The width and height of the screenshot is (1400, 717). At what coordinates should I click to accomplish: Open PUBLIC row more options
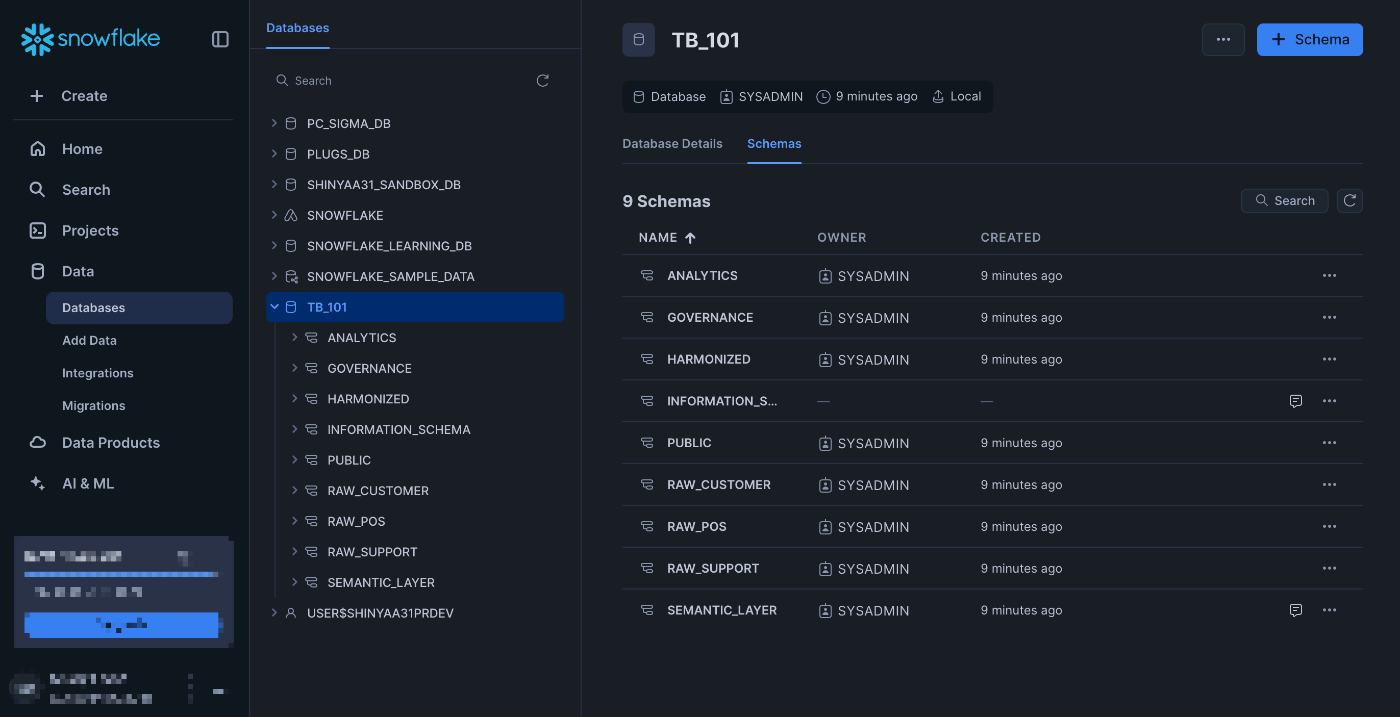pos(1329,443)
